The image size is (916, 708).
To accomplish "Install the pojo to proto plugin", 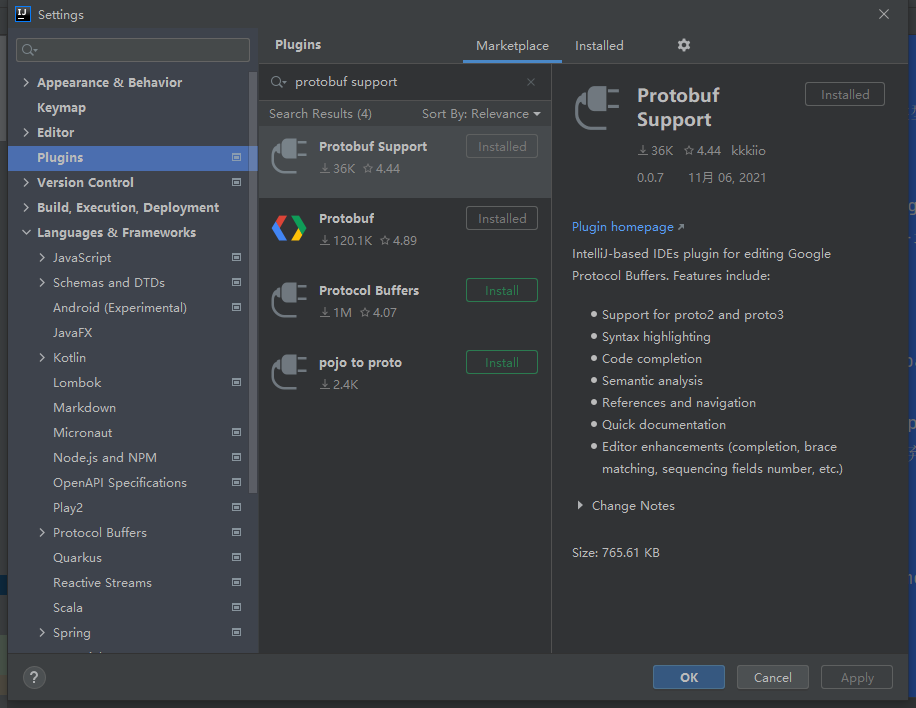I will [501, 362].
